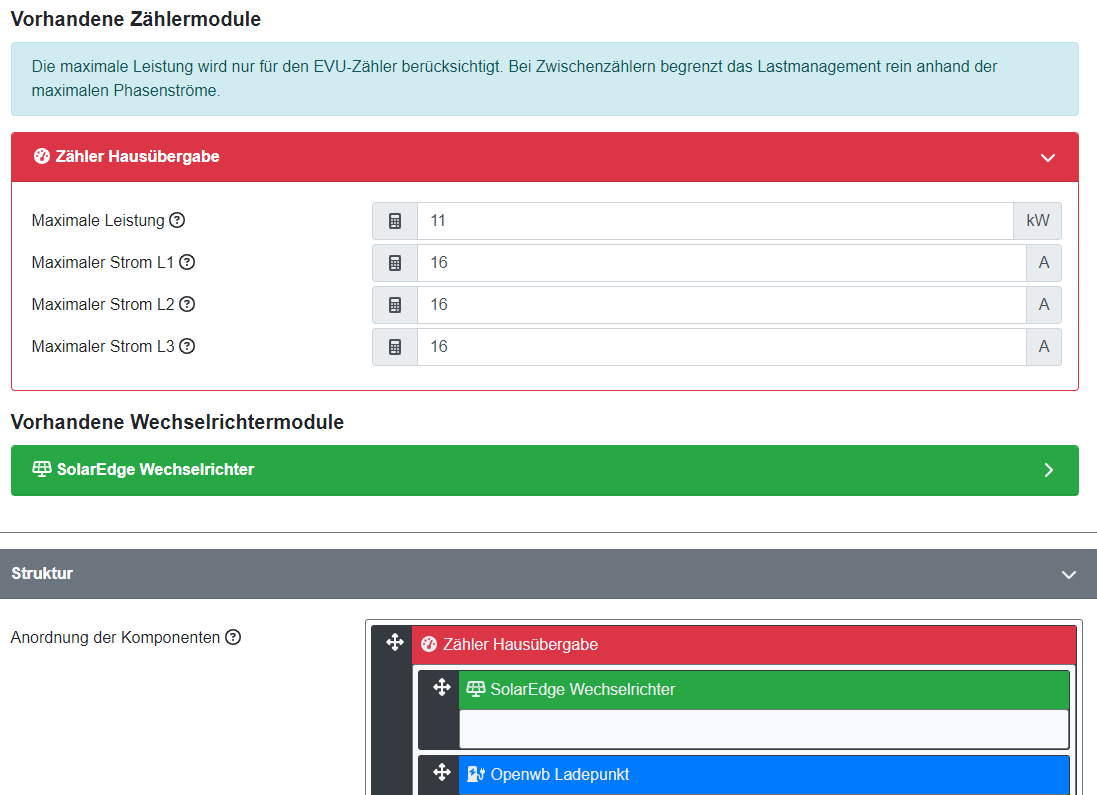Click move handle for Zähler Hausübergabe component
Screen dimensions: 1097x795
(395, 642)
